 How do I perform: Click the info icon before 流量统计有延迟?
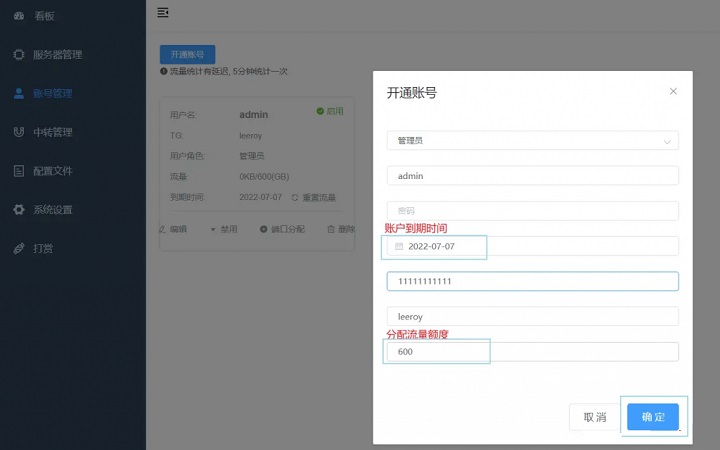click(x=163, y=71)
